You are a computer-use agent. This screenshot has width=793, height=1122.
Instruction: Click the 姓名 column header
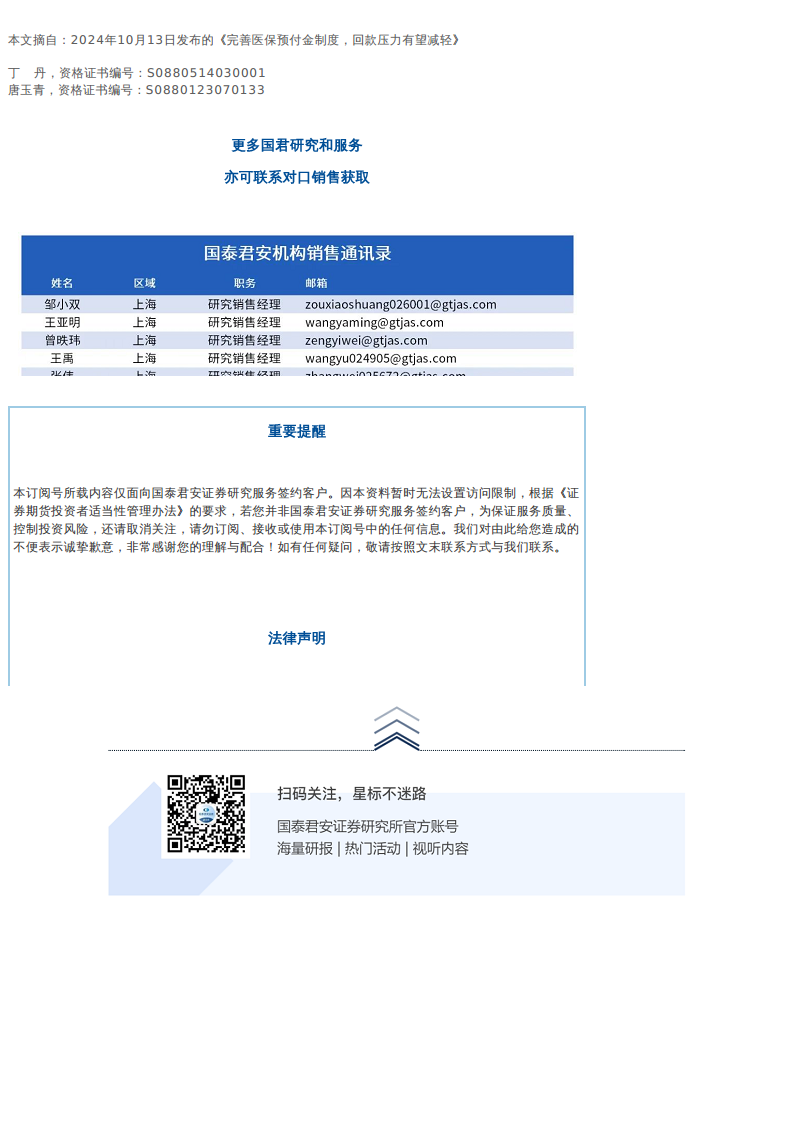tap(62, 283)
